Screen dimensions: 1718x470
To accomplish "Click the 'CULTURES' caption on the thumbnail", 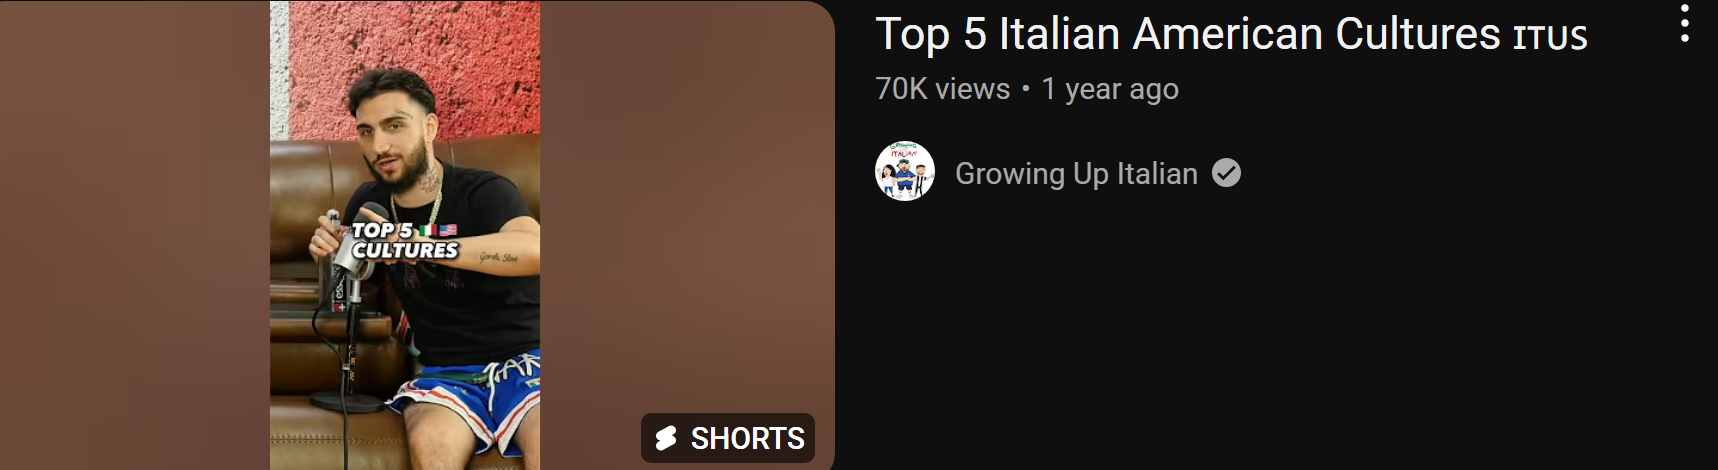I will [x=405, y=250].
